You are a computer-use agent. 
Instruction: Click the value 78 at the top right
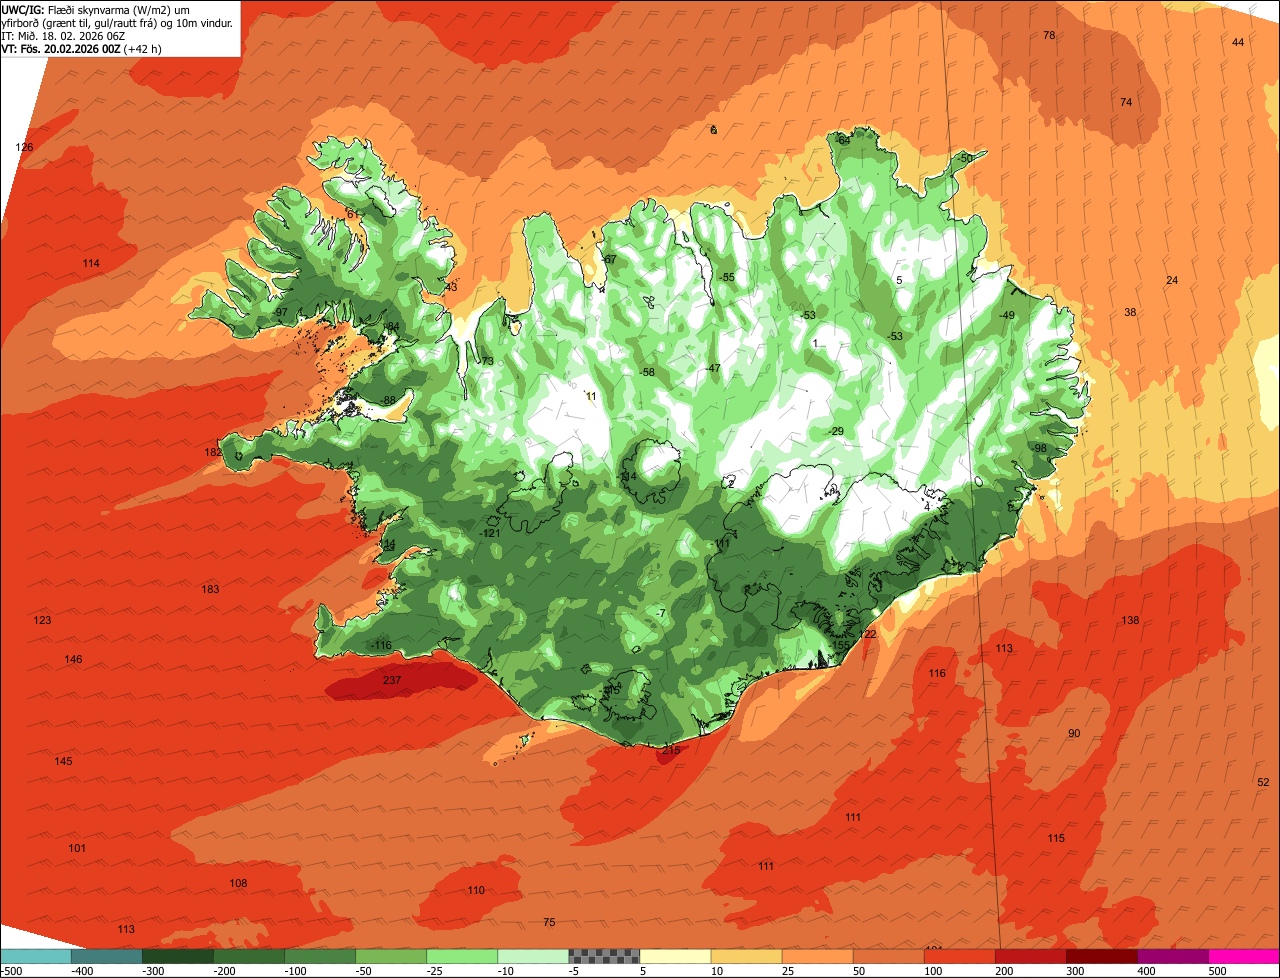pyautogui.click(x=1049, y=35)
